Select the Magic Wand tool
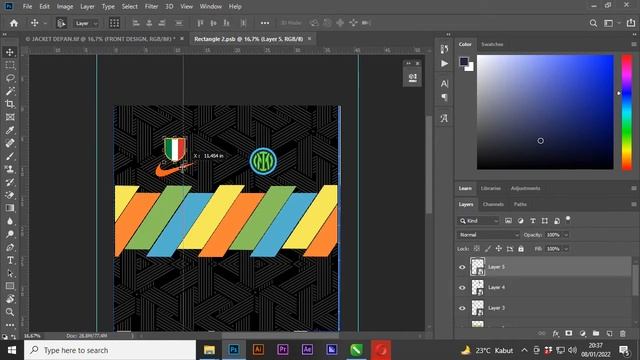 point(10,91)
